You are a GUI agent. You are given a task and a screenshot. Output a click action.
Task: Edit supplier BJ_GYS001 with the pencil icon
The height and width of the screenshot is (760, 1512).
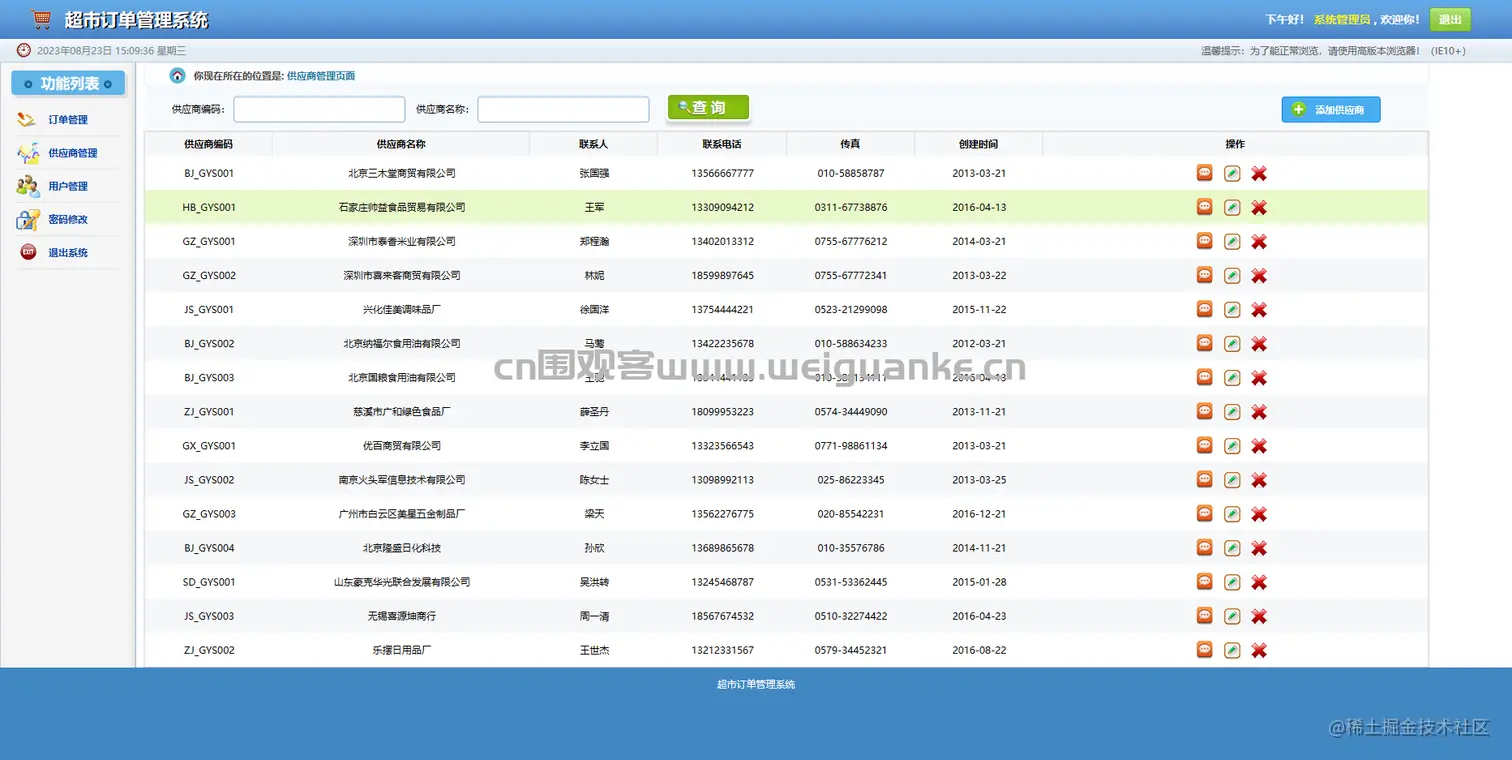pyautogui.click(x=1232, y=173)
